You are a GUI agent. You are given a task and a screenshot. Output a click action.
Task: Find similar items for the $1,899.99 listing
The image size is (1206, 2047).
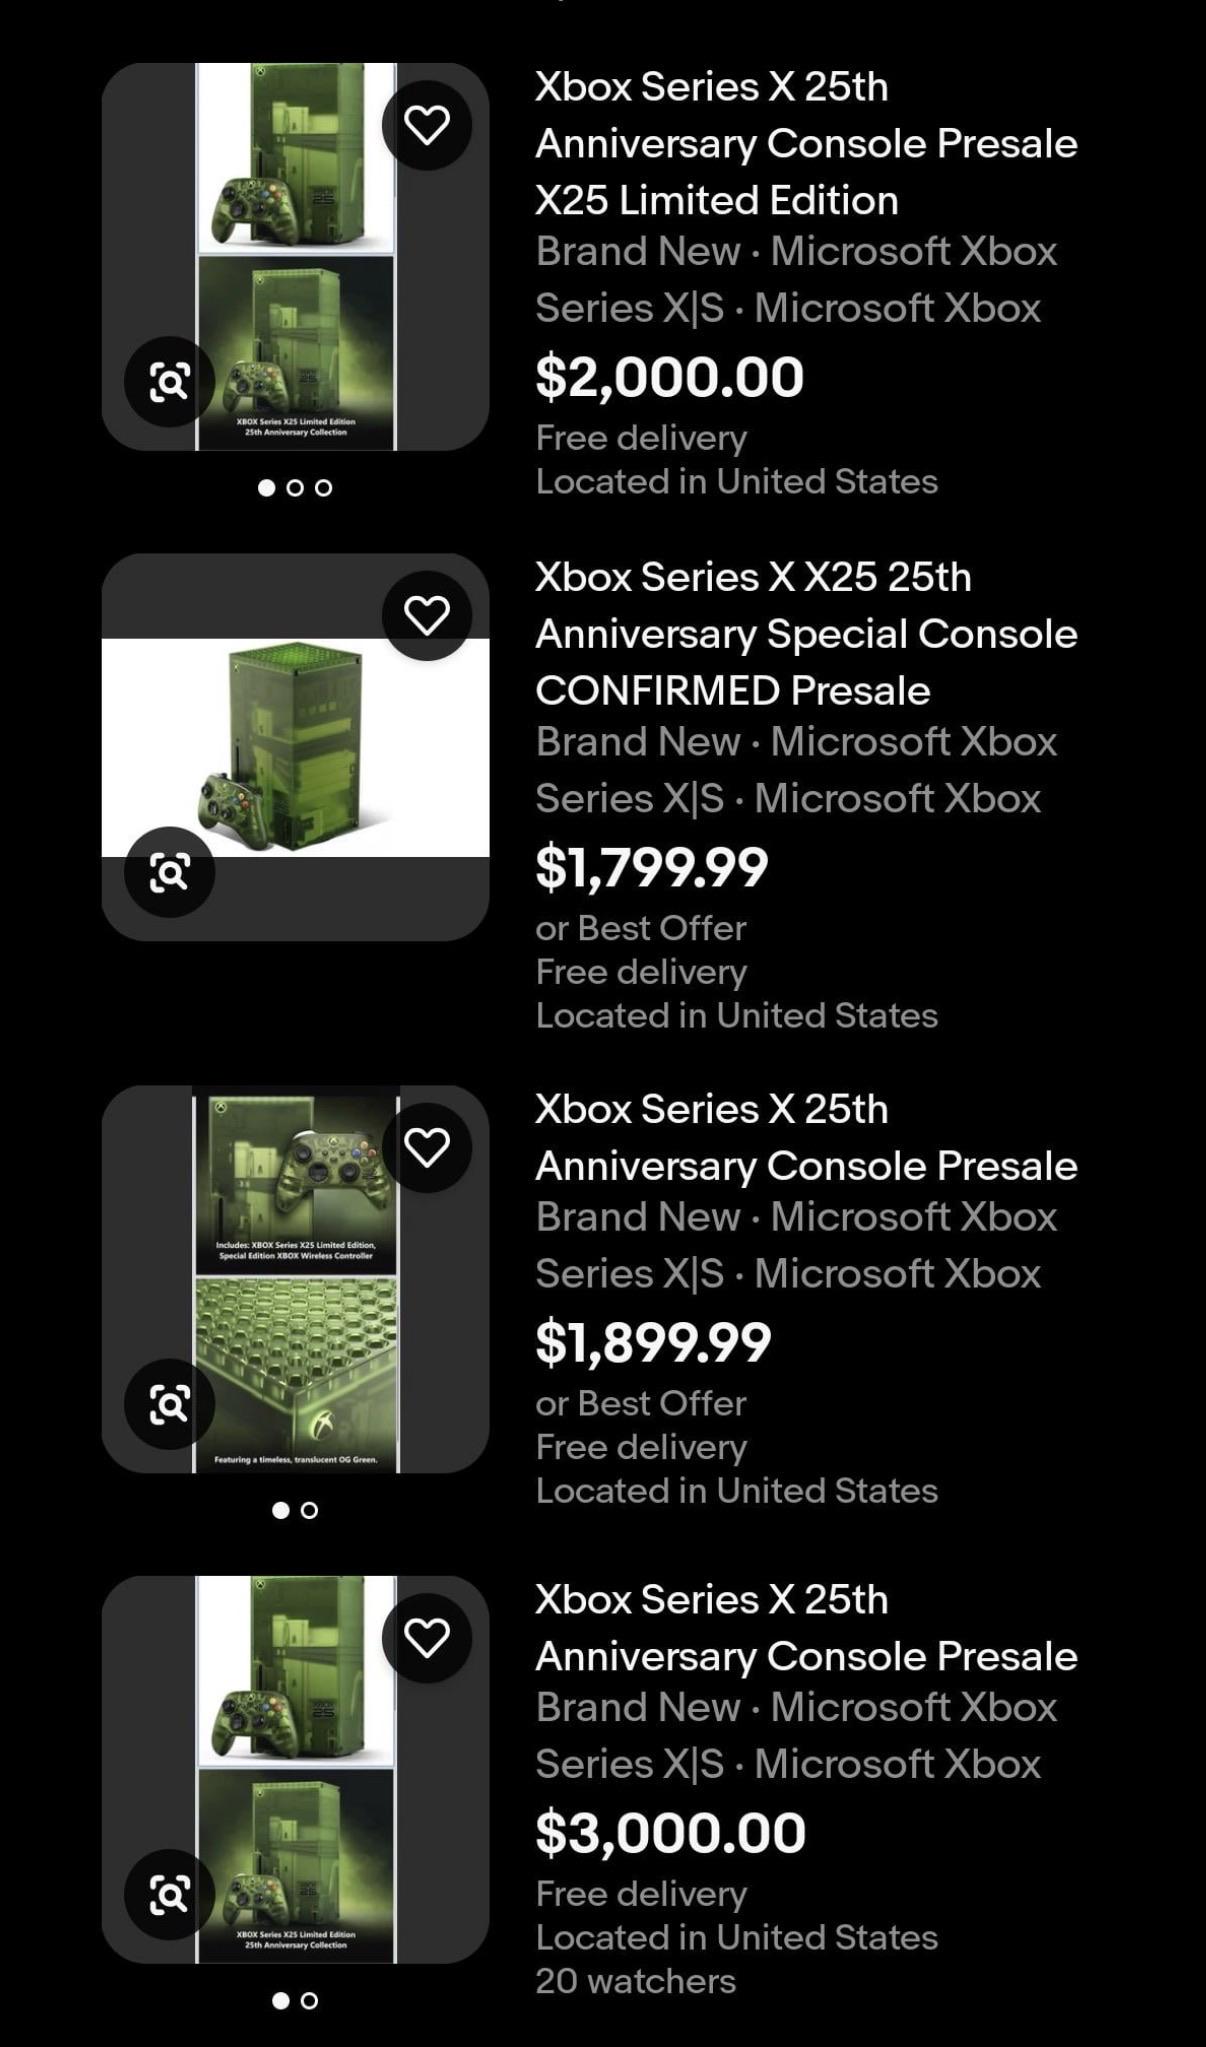coord(169,1404)
